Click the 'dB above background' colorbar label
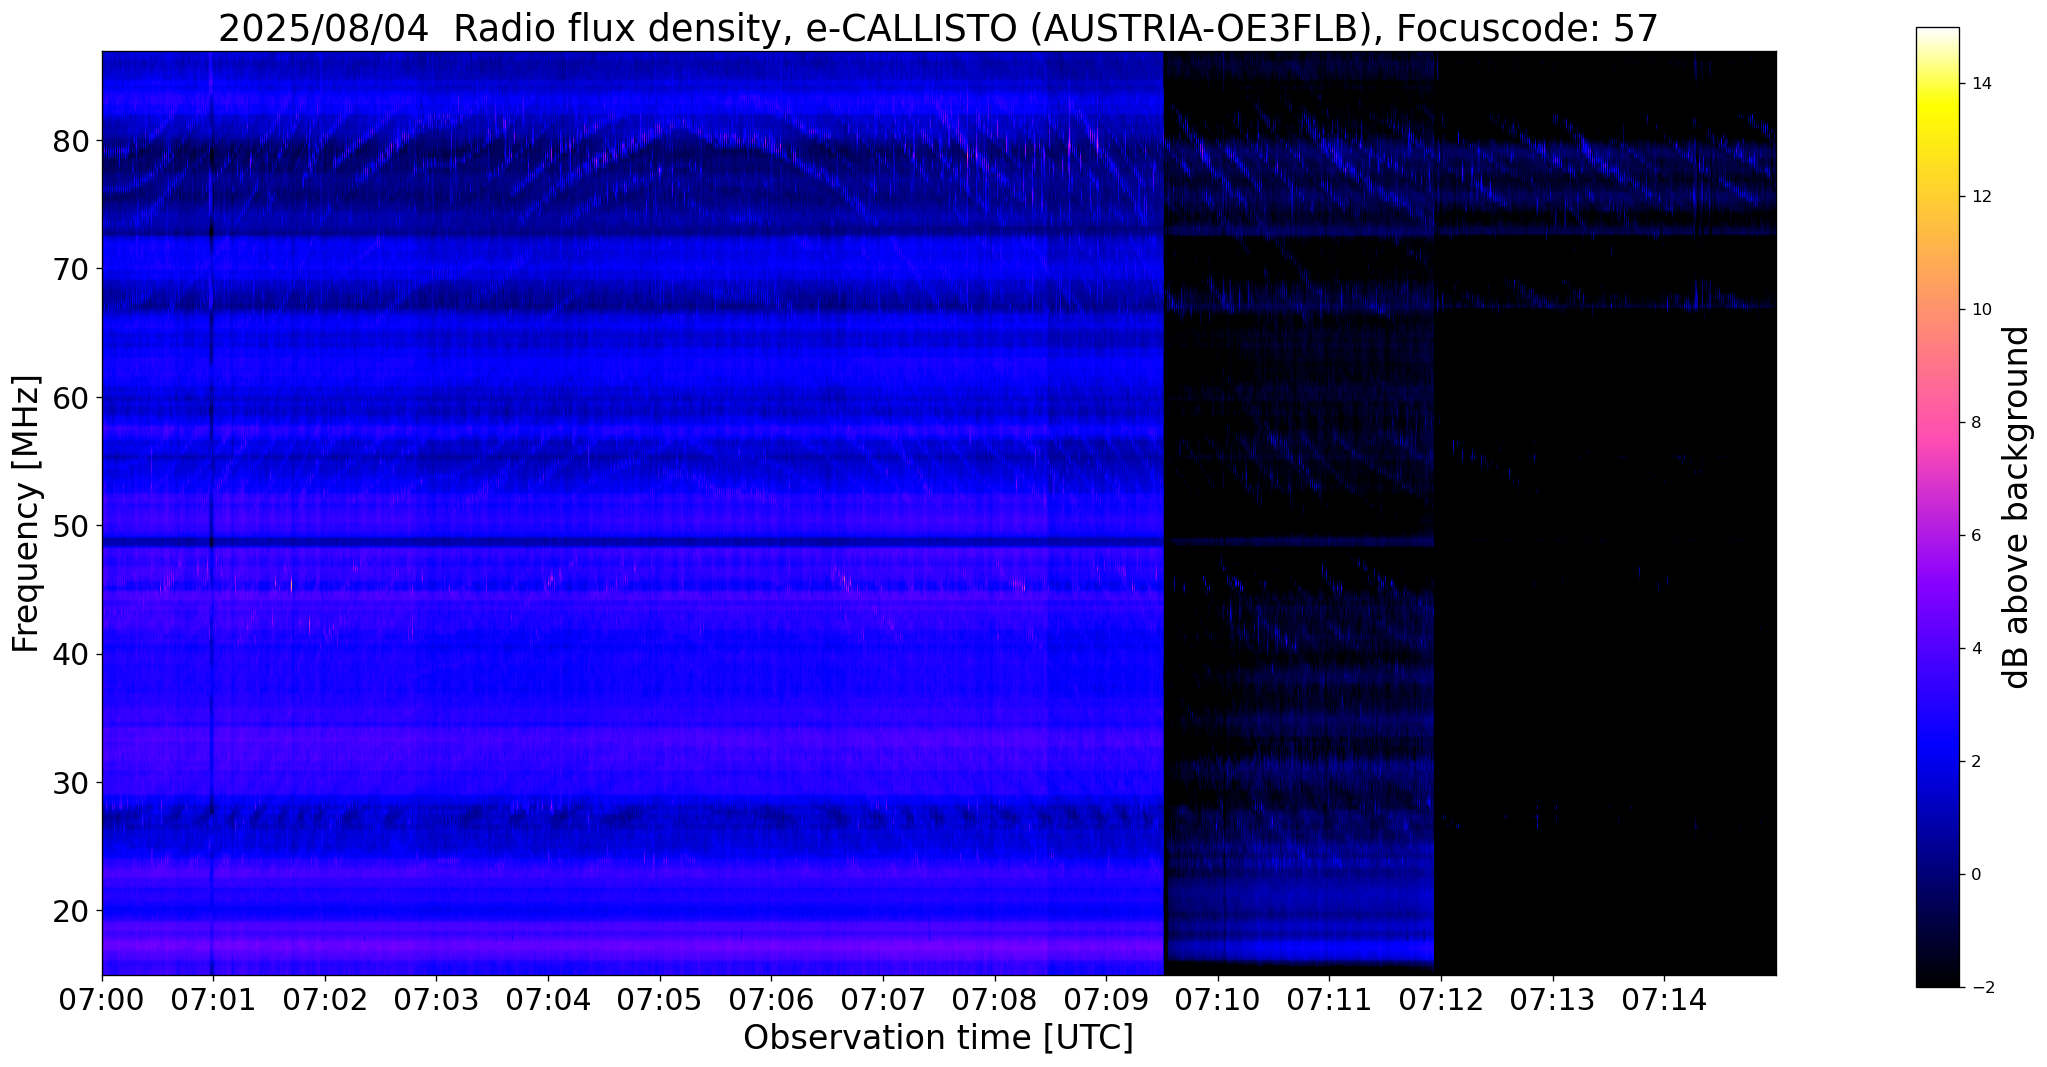Screen dimensions: 2047x1067 pyautogui.click(x=2017, y=507)
